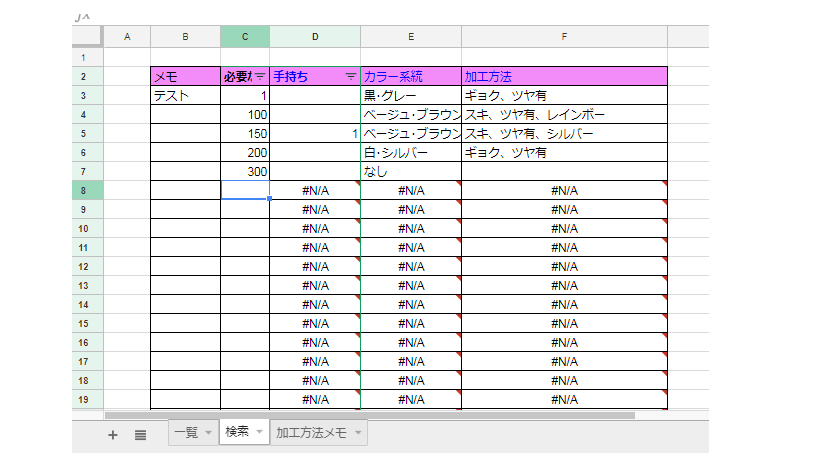This screenshot has width=819, height=460.
Task: Click the select-all corner box
Action: 87,36
